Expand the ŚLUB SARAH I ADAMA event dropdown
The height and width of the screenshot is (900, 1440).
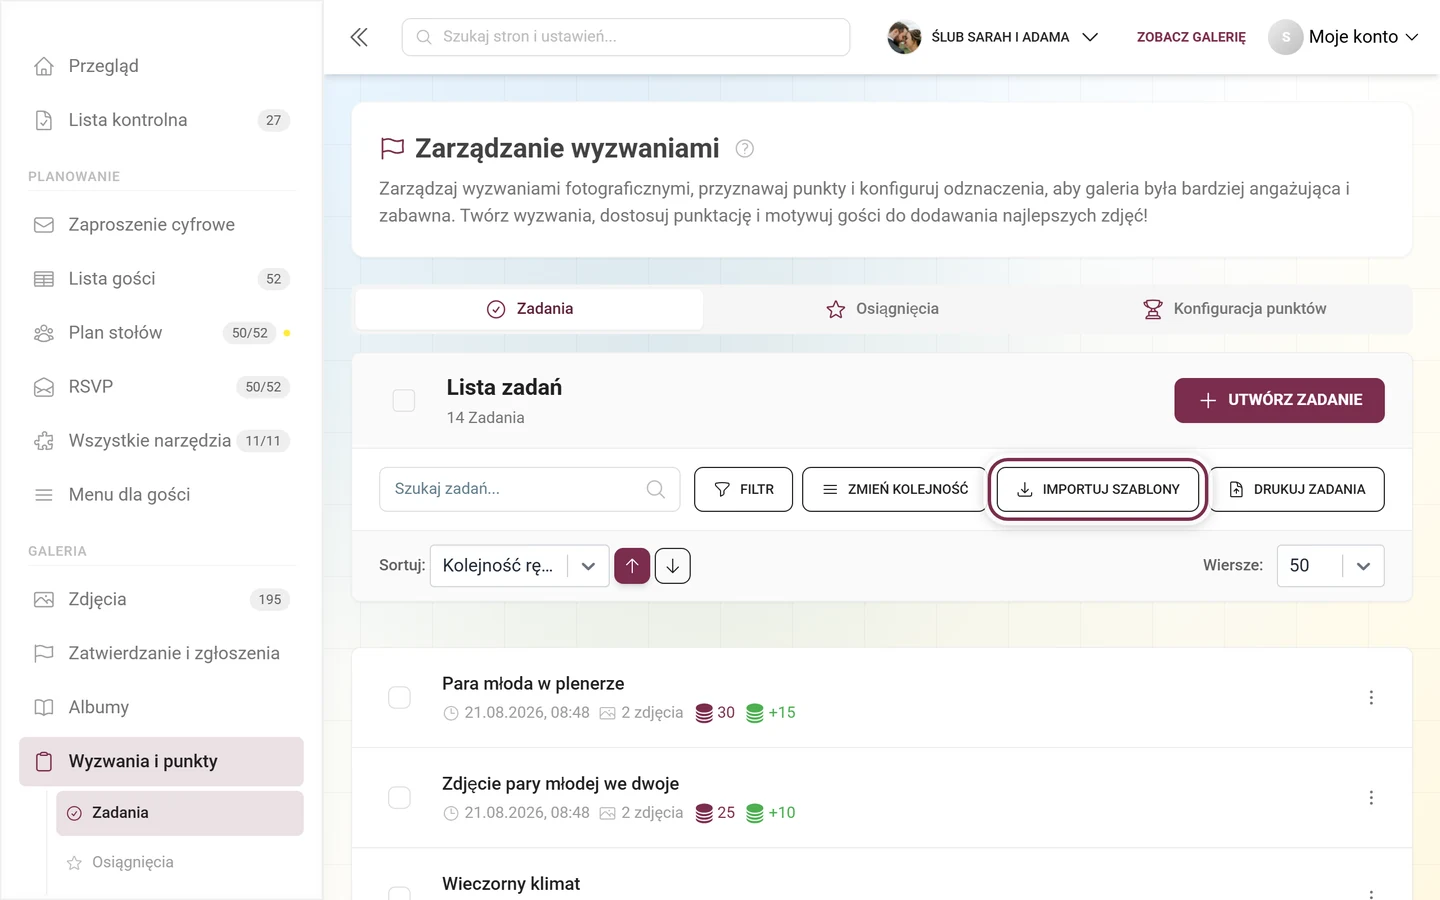point(993,37)
